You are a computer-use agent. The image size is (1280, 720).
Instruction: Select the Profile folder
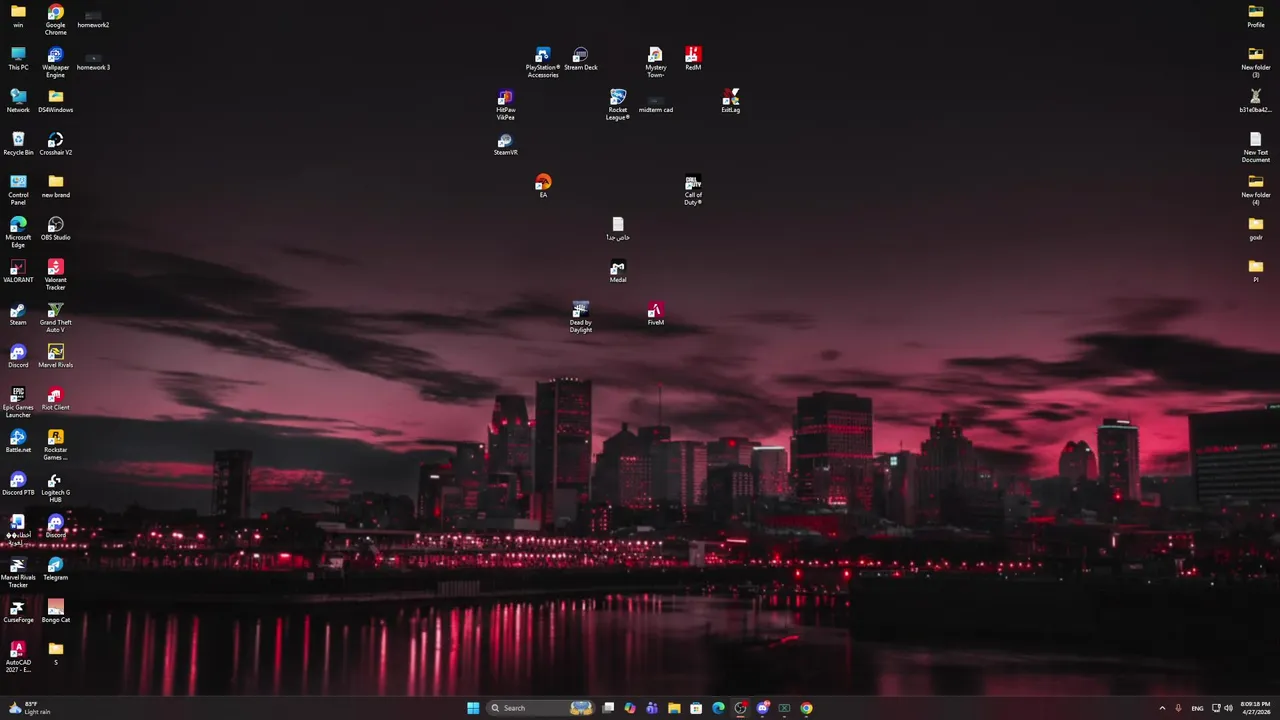(1256, 16)
